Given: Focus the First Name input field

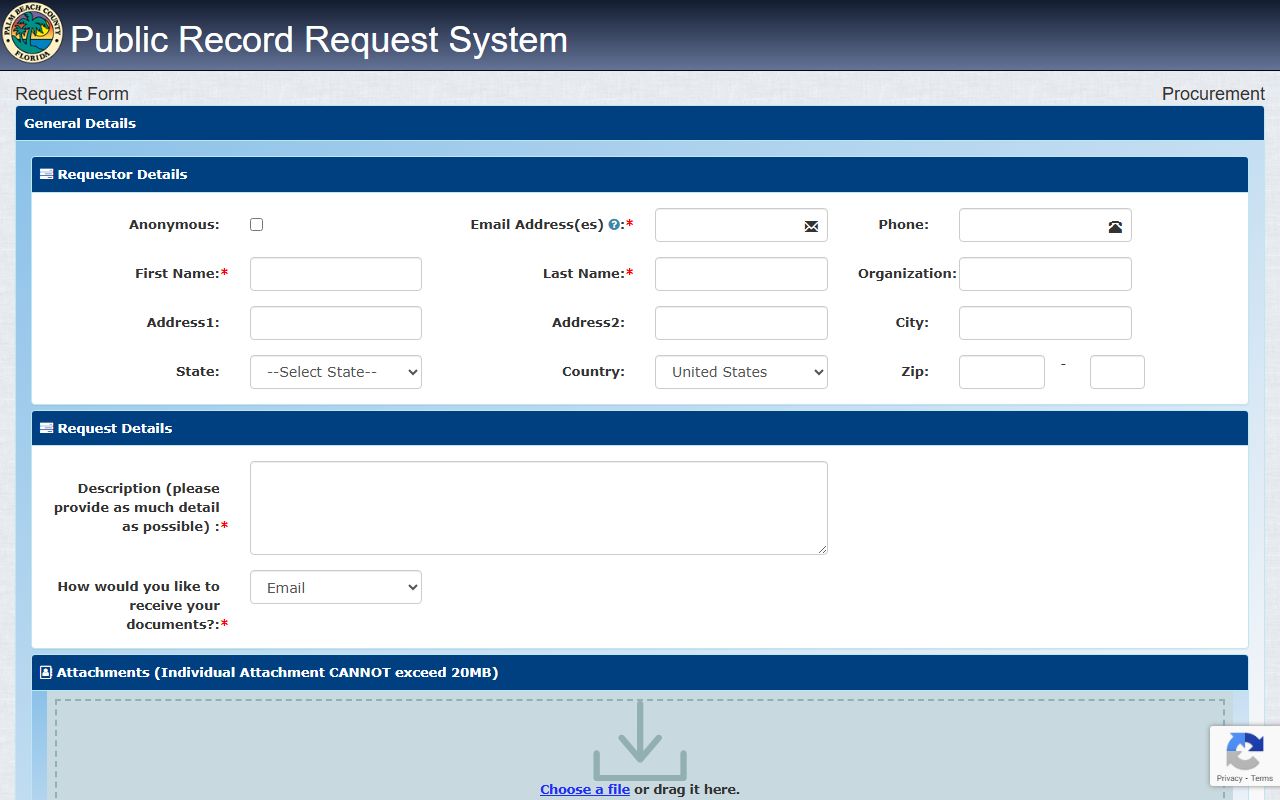Looking at the screenshot, I should 336,274.
